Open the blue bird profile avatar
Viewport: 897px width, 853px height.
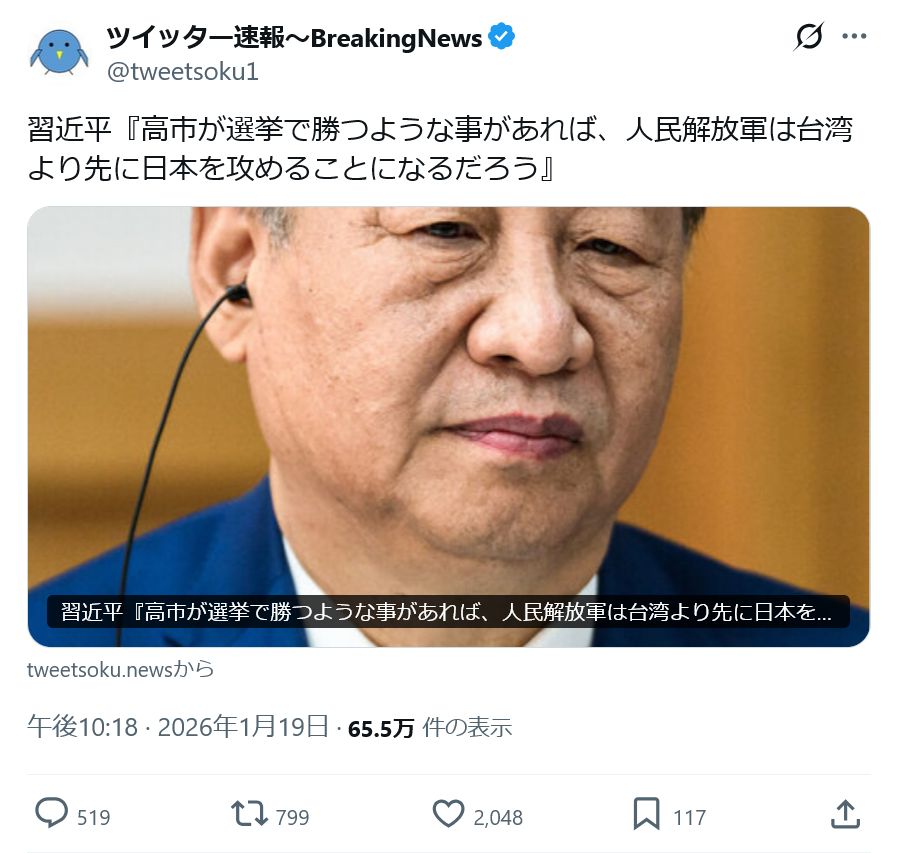click(59, 51)
